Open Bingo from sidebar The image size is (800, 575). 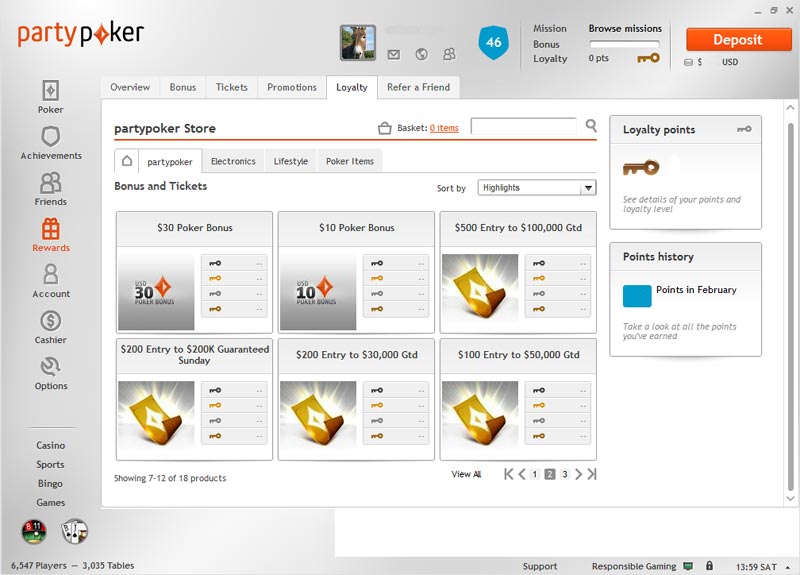click(51, 483)
